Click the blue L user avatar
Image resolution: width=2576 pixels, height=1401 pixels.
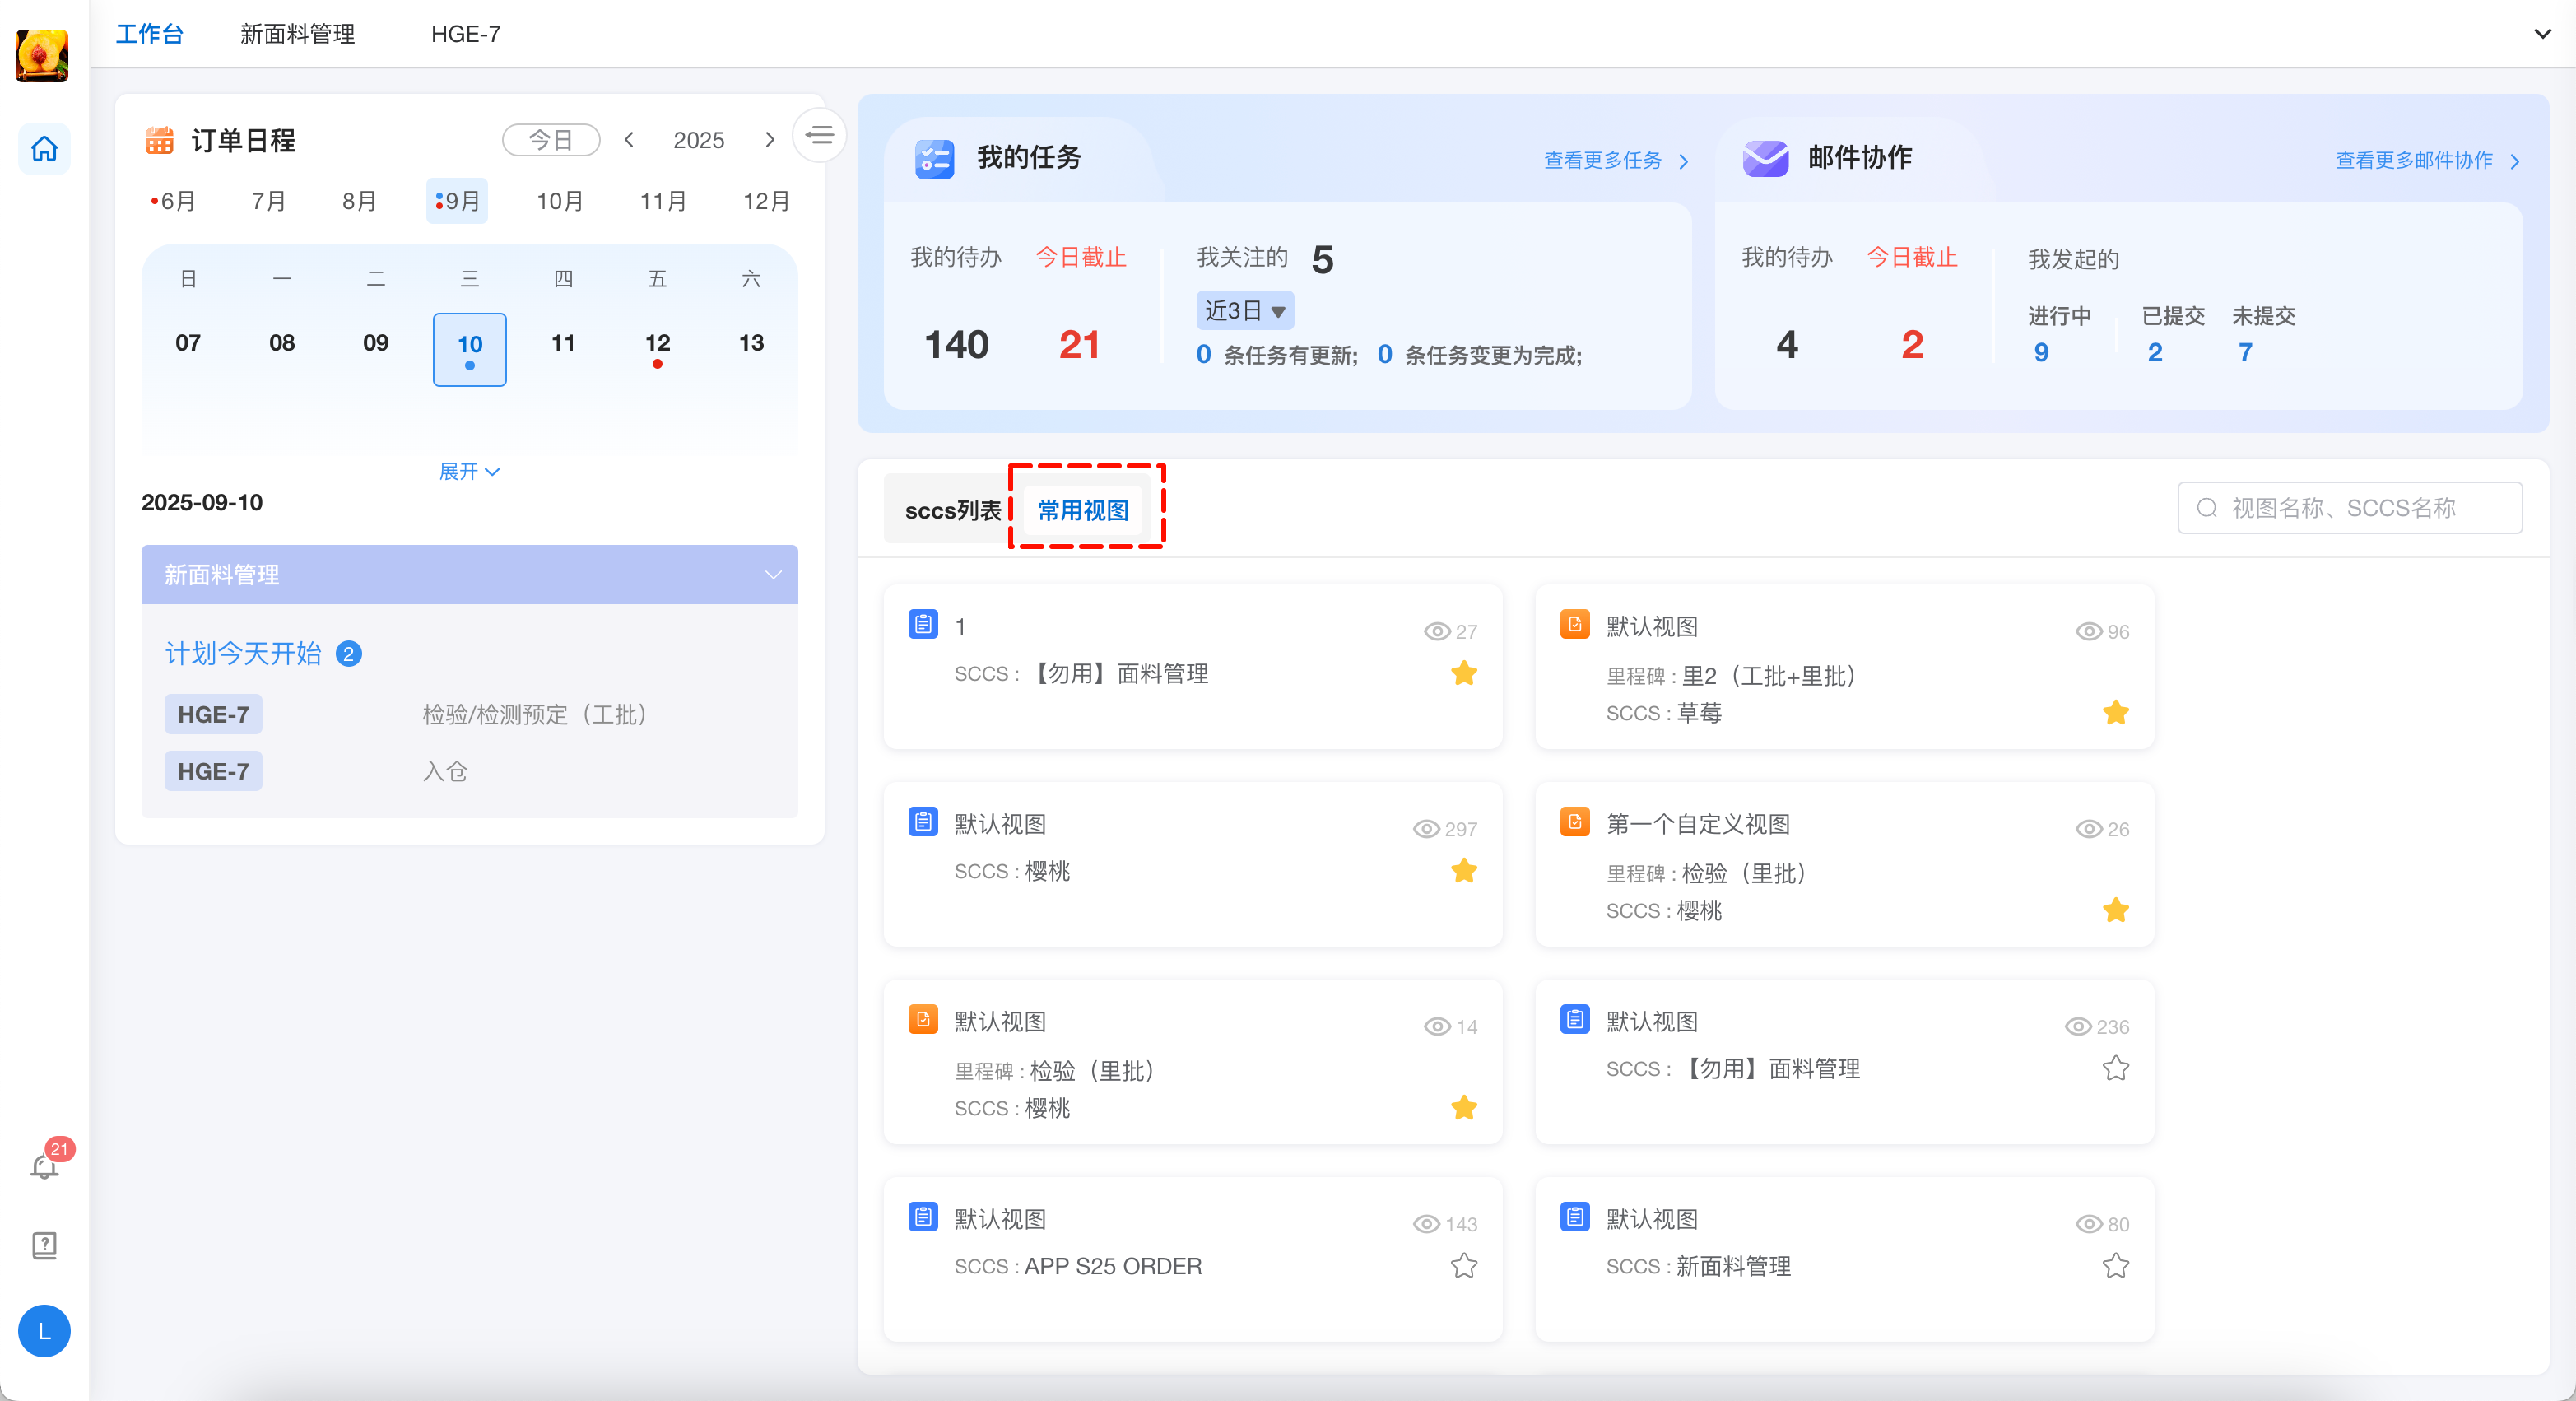[x=44, y=1331]
